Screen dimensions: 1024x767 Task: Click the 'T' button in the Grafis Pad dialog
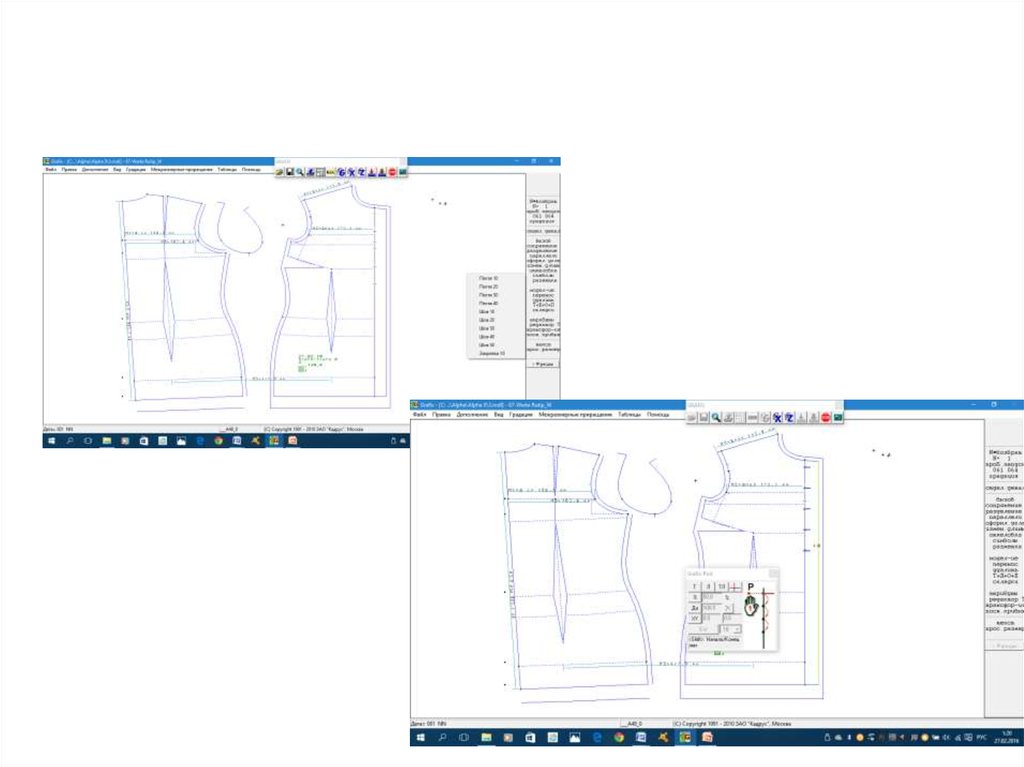(694, 587)
